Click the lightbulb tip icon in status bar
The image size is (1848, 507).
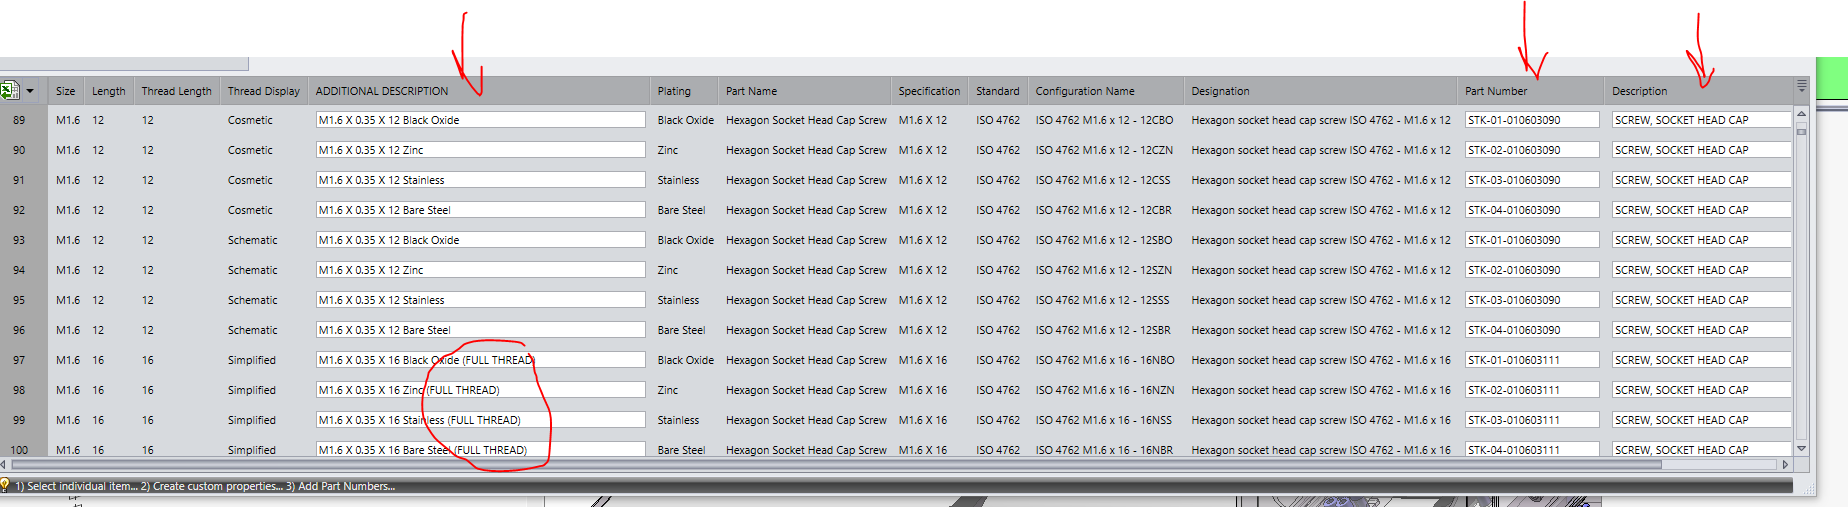pyautogui.click(x=5, y=485)
